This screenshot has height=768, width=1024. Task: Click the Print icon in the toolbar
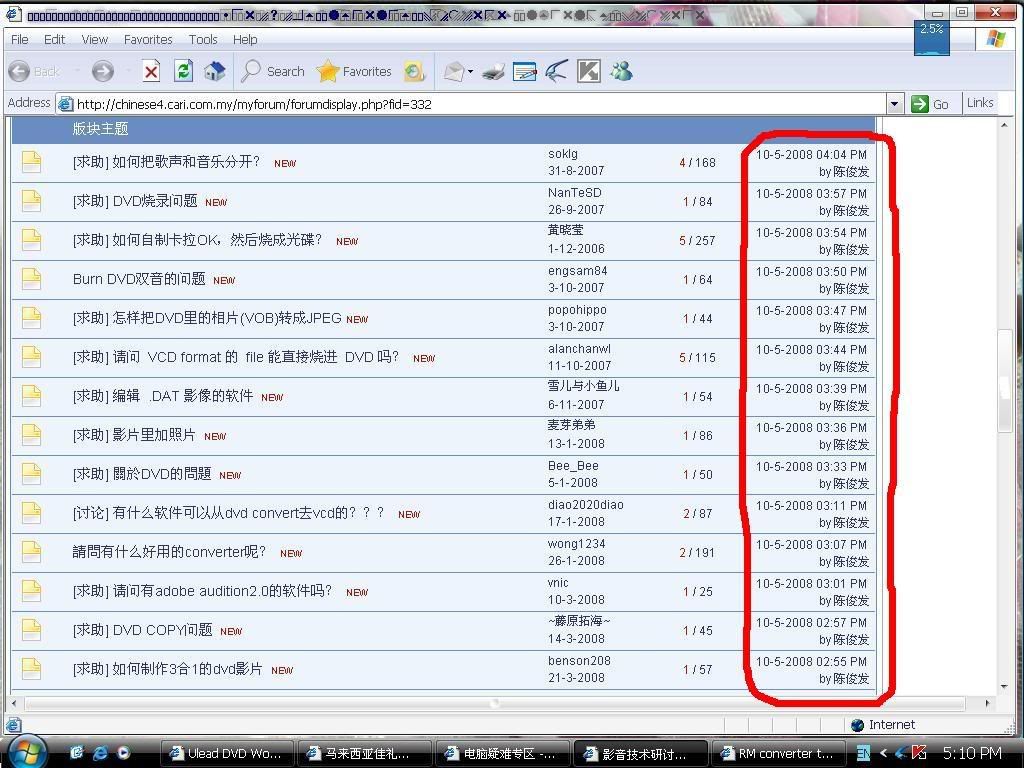(x=493, y=71)
